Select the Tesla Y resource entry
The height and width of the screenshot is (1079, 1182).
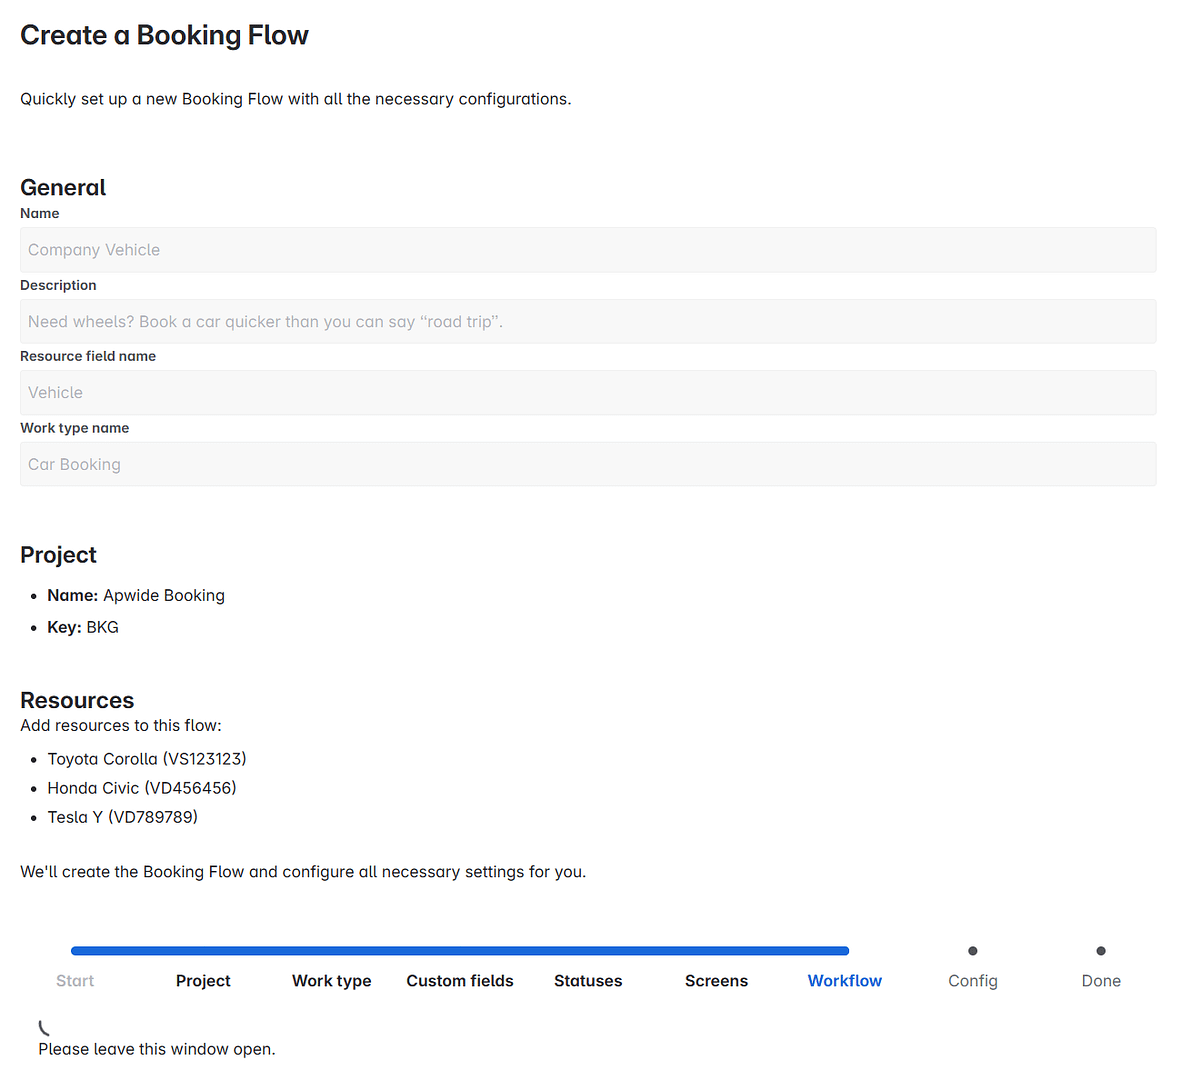[x=122, y=816]
